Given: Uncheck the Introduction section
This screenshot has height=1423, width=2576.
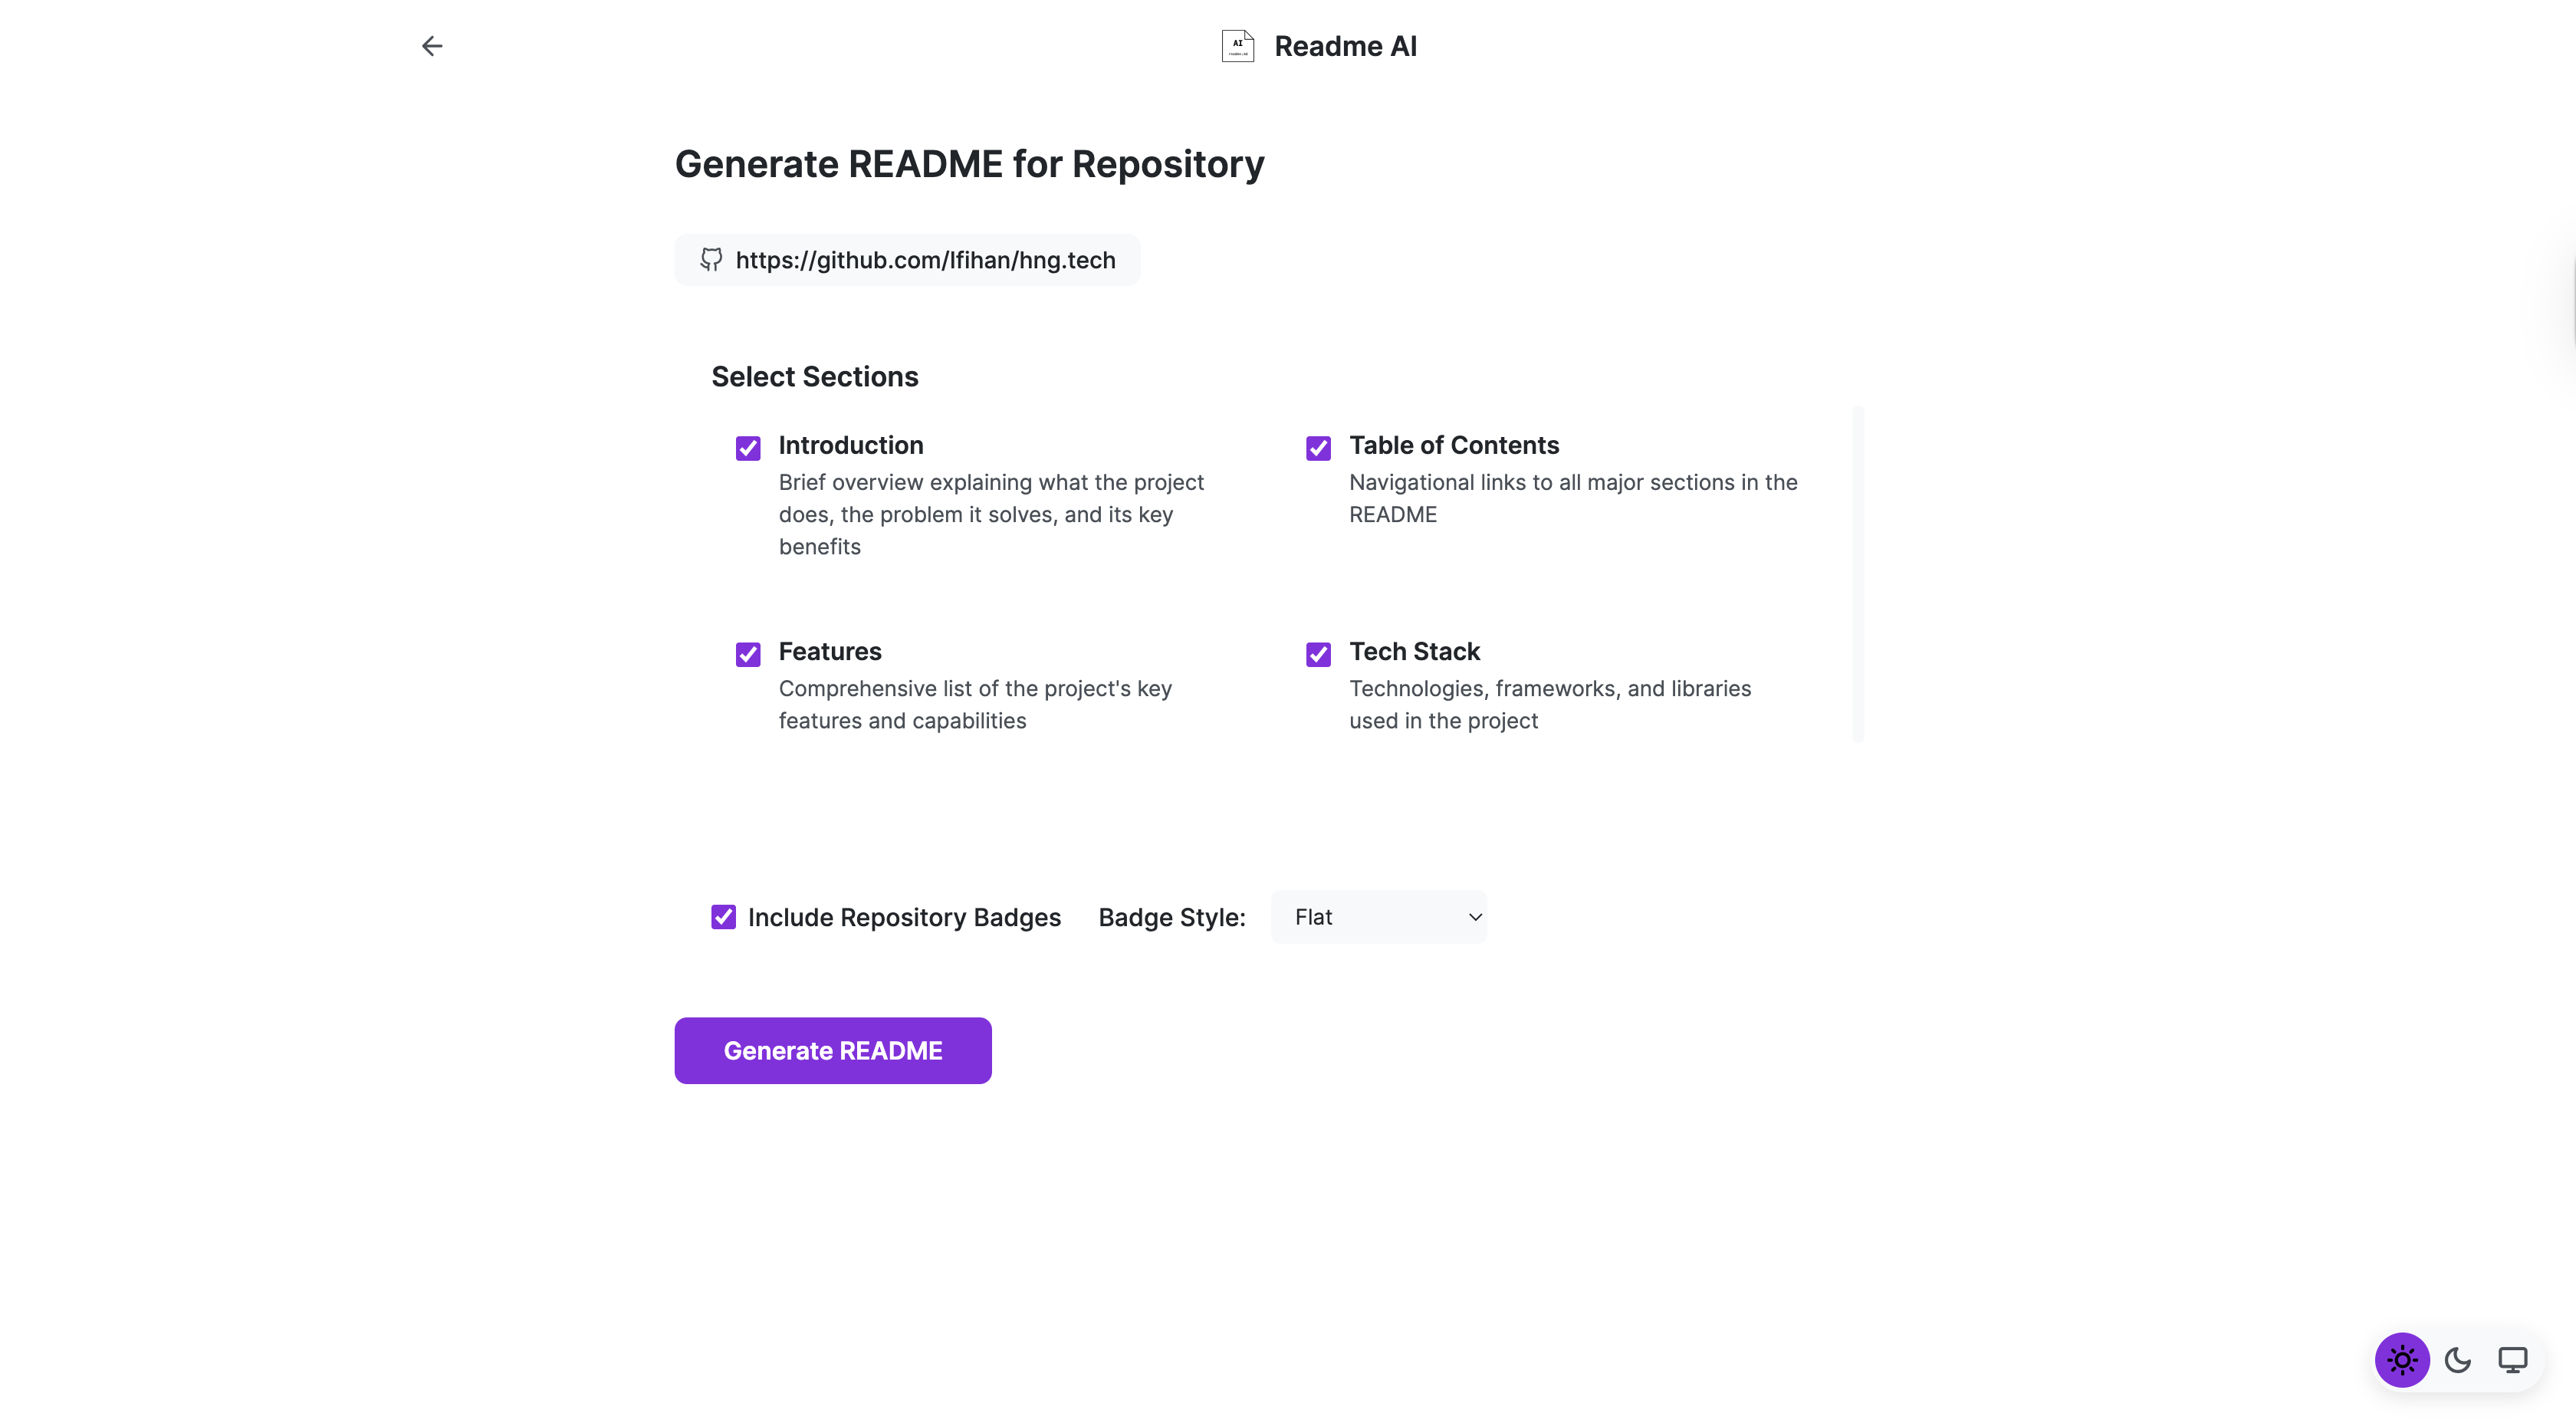Looking at the screenshot, I should coord(748,448).
